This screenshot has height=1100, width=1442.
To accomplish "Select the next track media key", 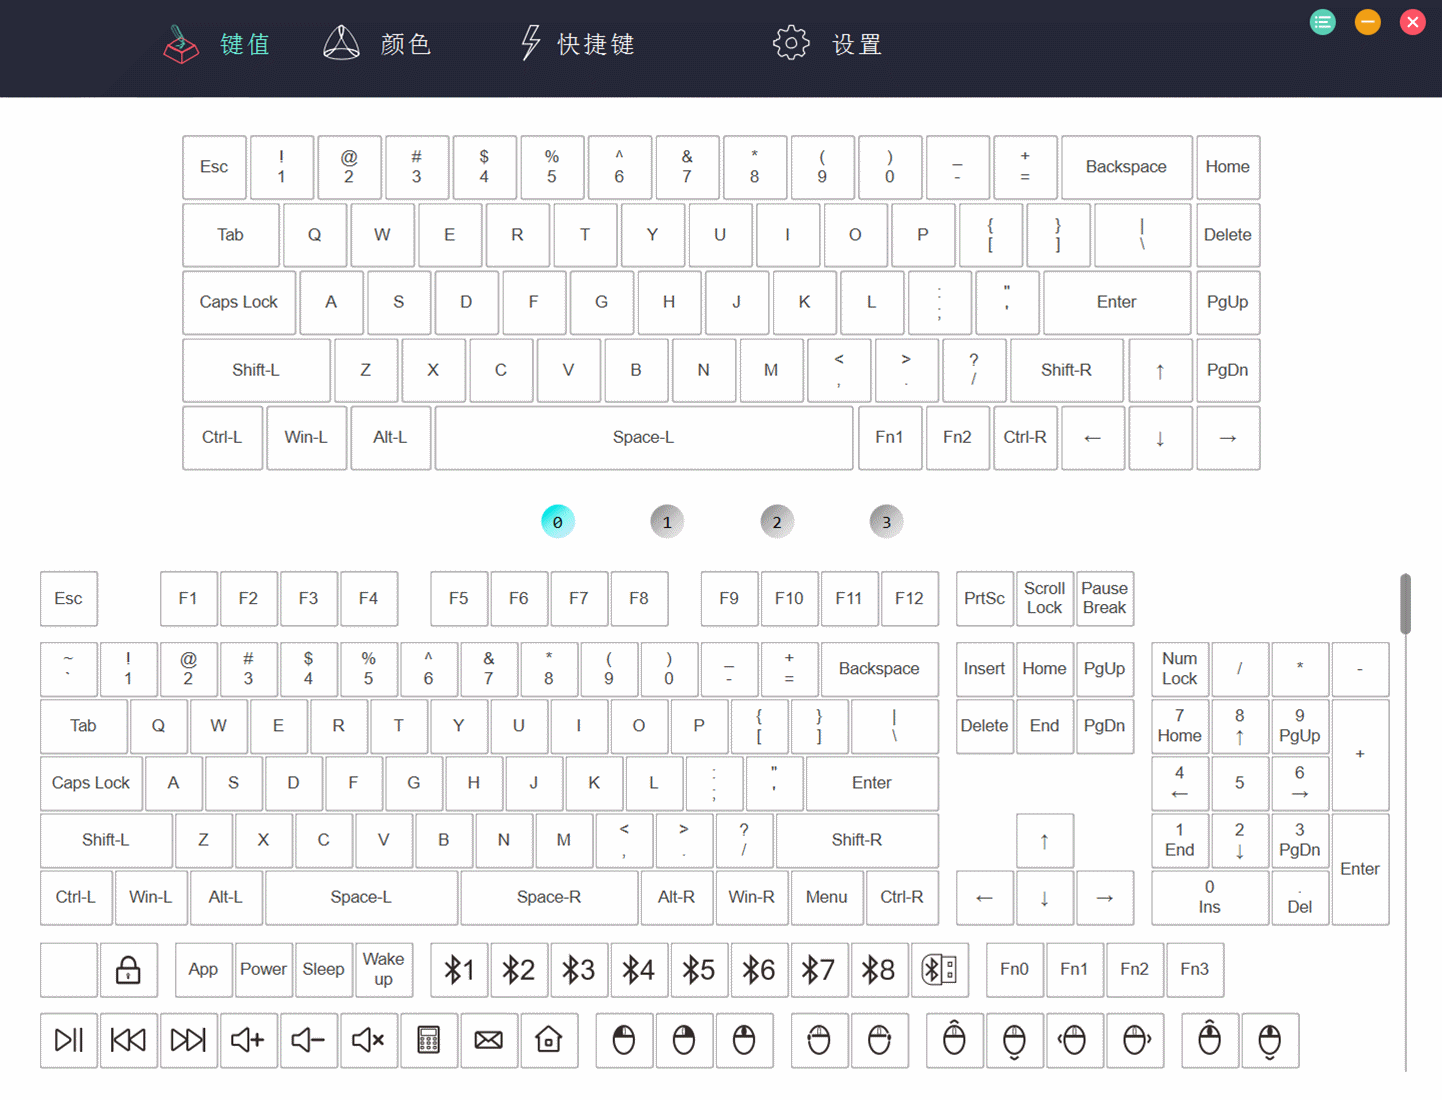I will (x=188, y=1040).
